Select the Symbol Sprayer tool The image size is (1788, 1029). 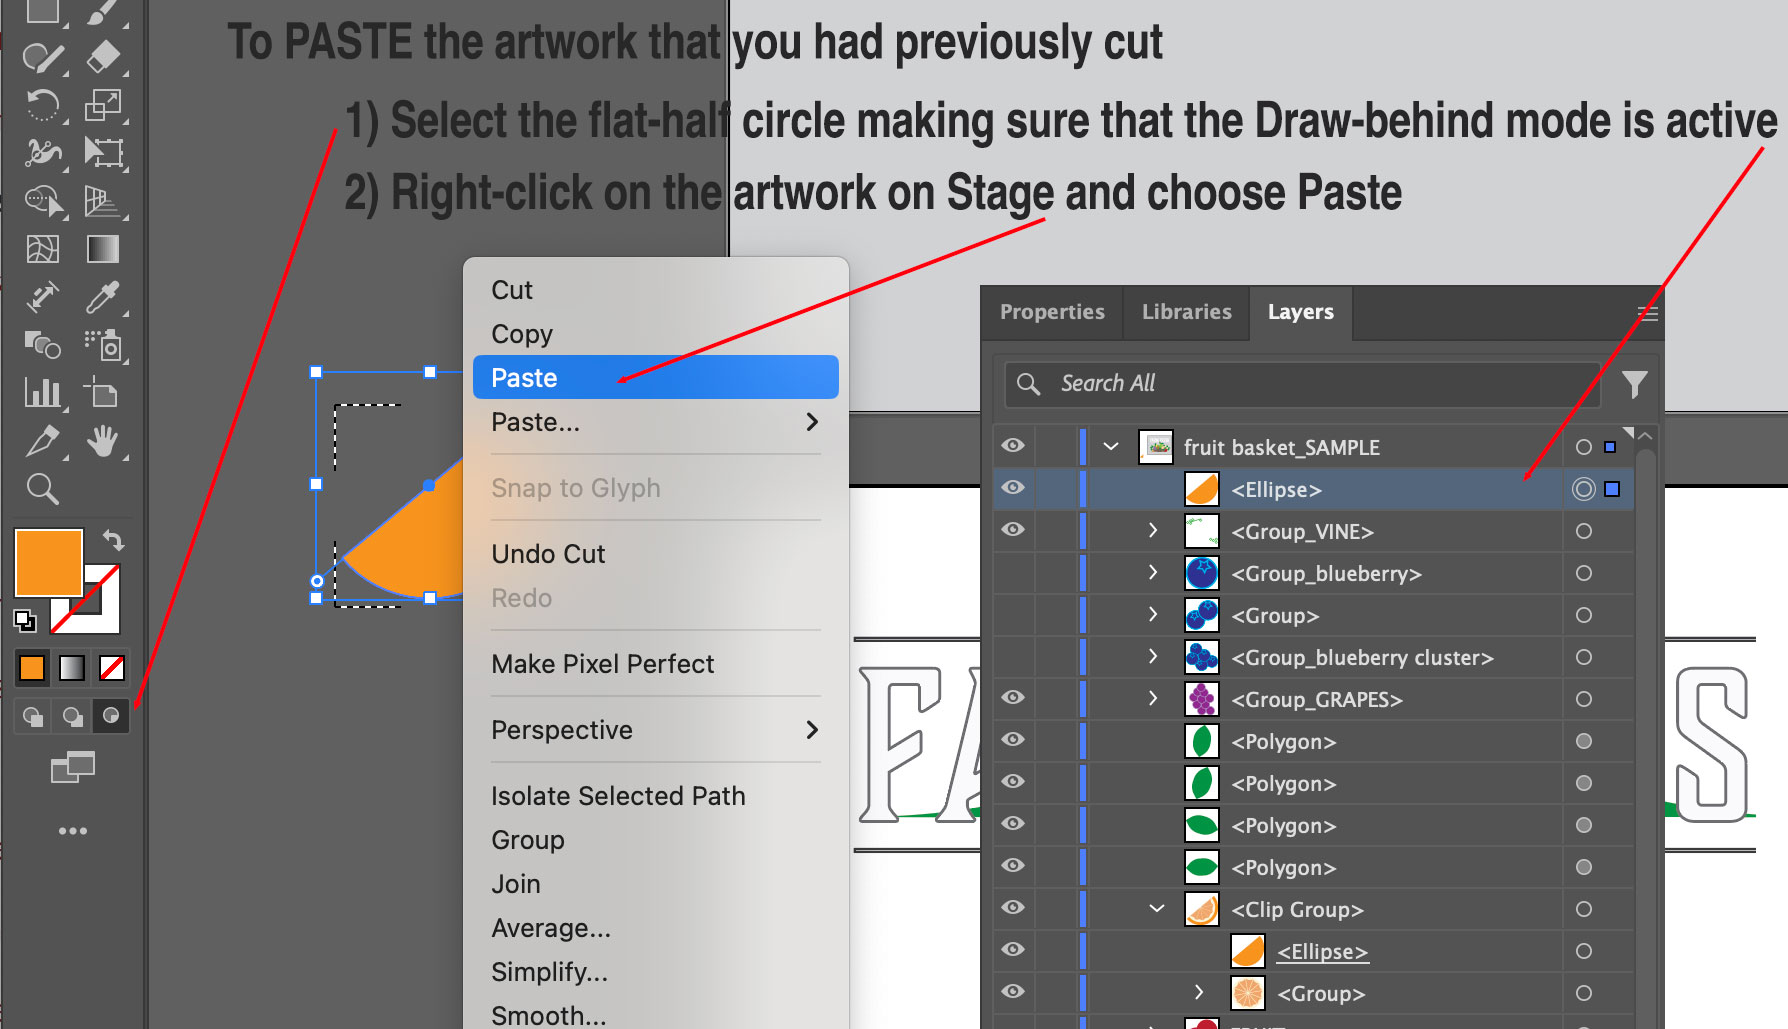pyautogui.click(x=103, y=345)
